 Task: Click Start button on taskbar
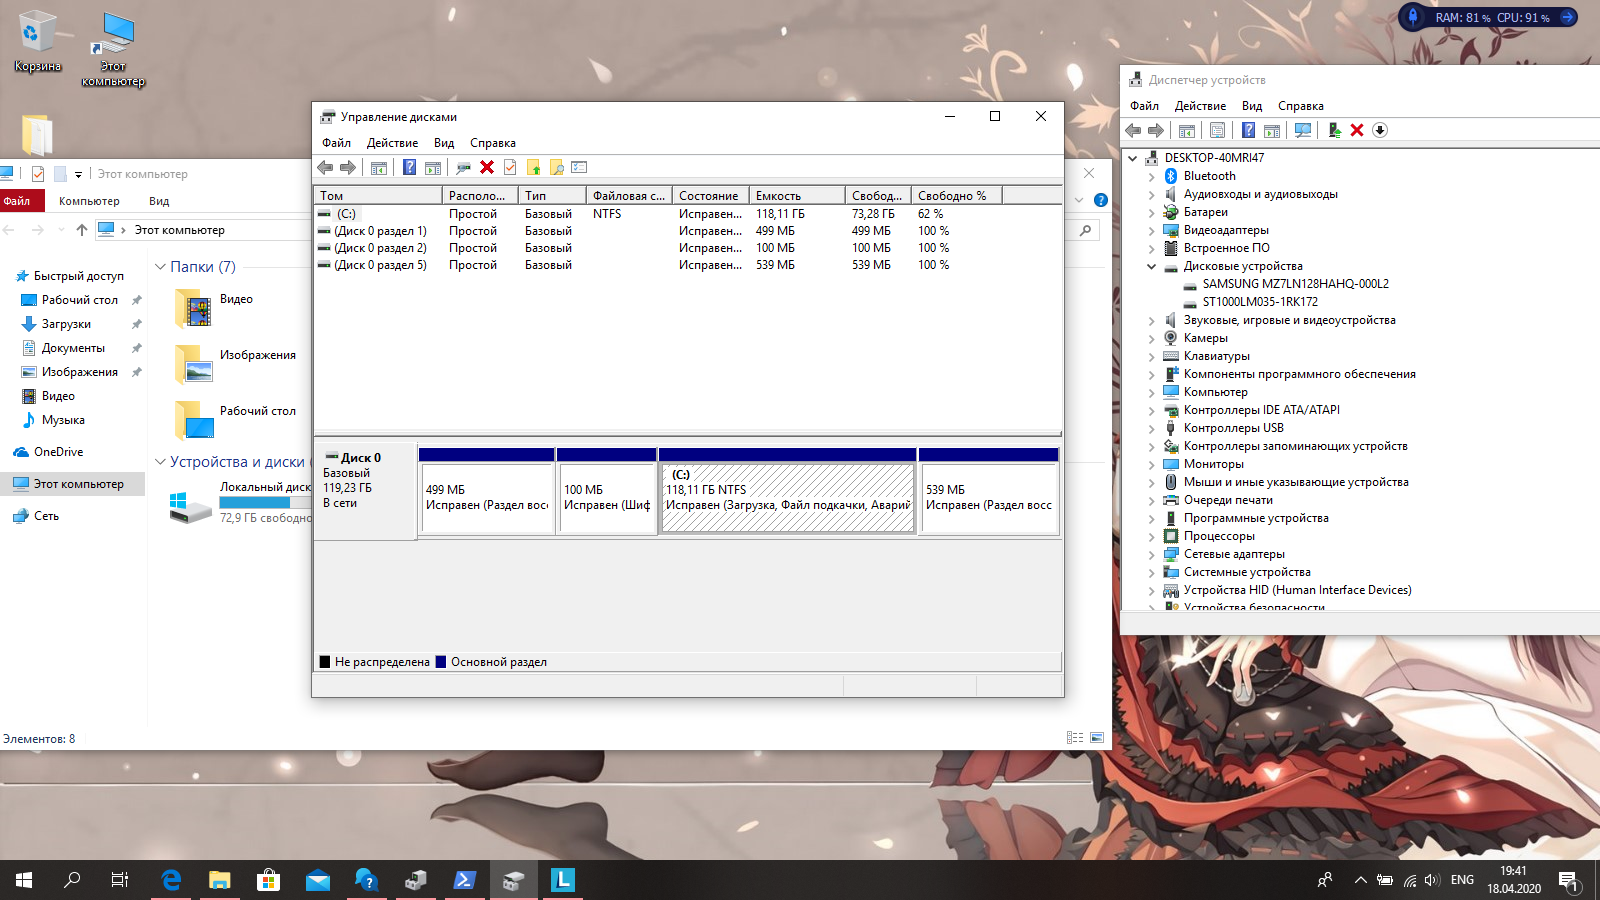24,880
